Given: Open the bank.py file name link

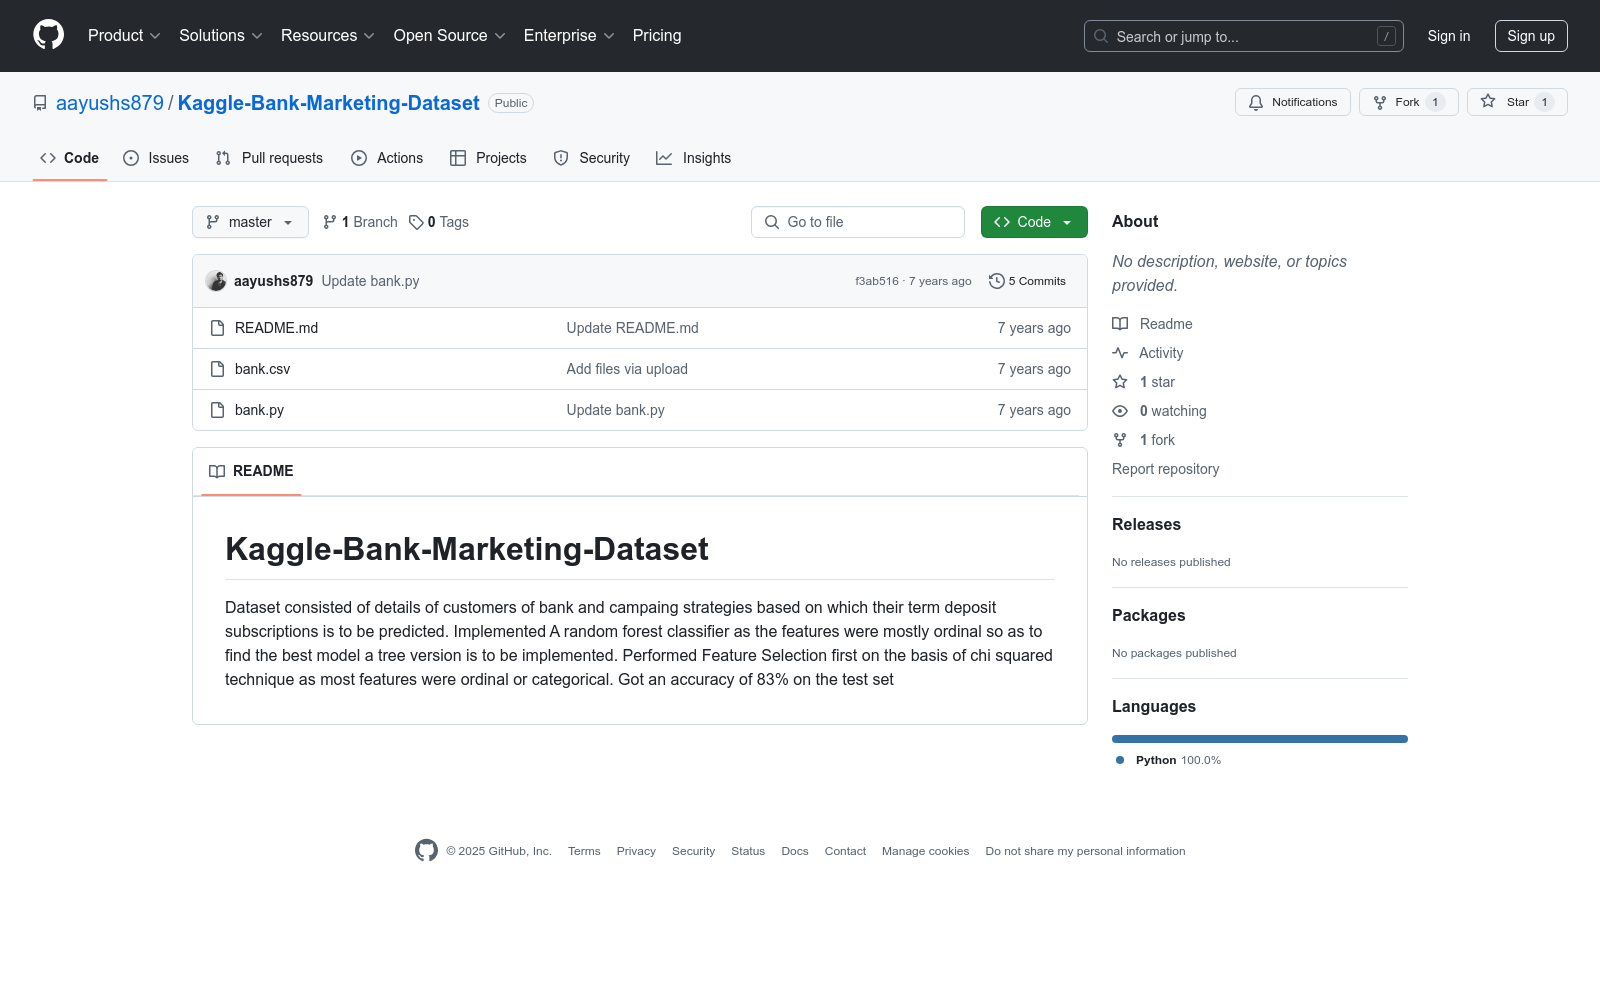Looking at the screenshot, I should point(259,410).
